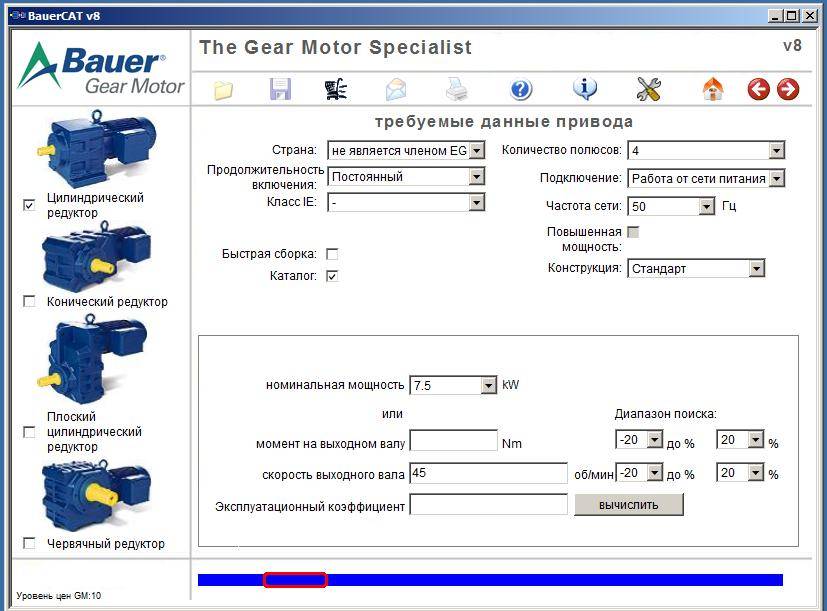
Task: Open file with the folder icon
Action: point(223,90)
